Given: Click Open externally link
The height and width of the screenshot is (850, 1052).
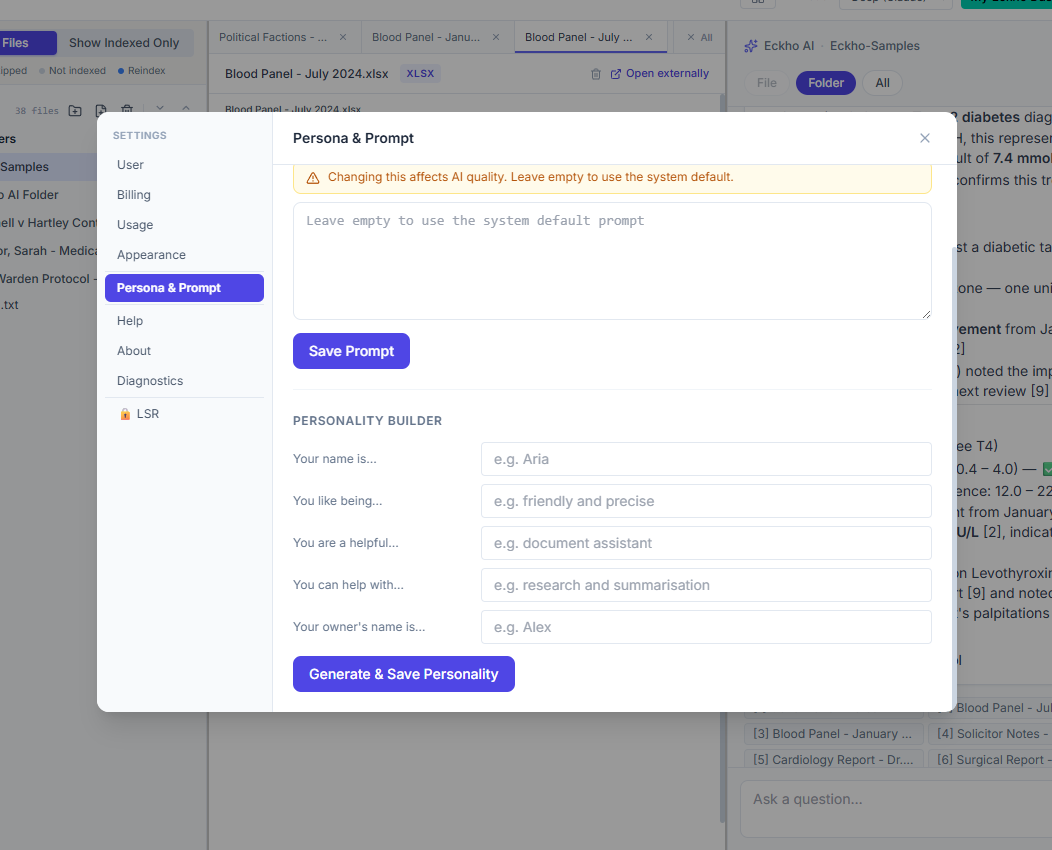Looking at the screenshot, I should coord(660,74).
